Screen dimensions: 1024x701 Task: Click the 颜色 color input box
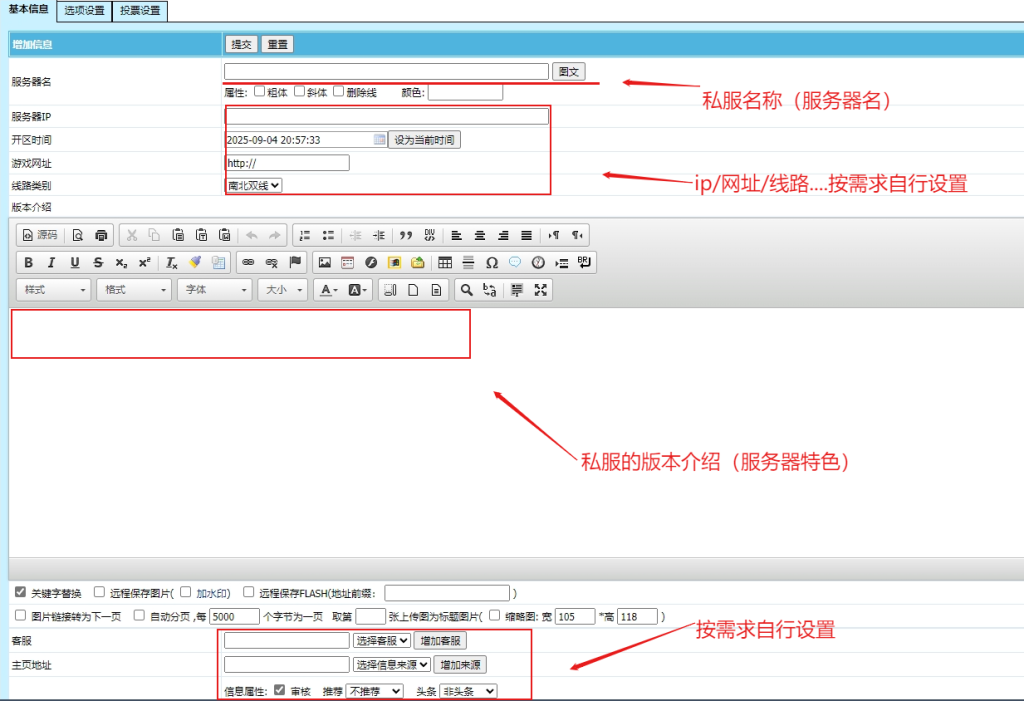465,92
